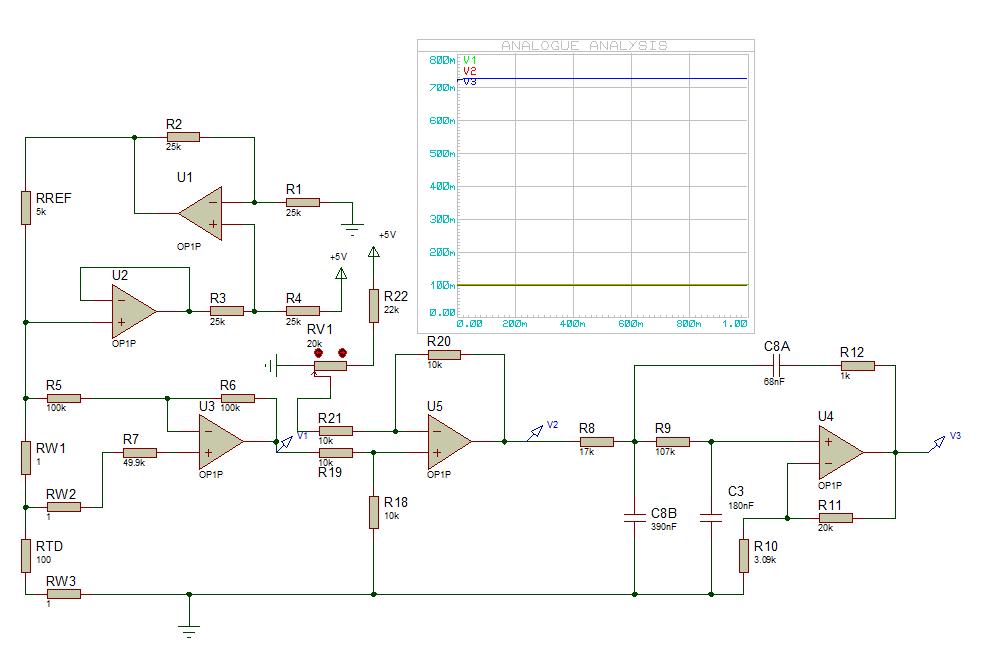Click resistor R1 25k

[x=302, y=203]
